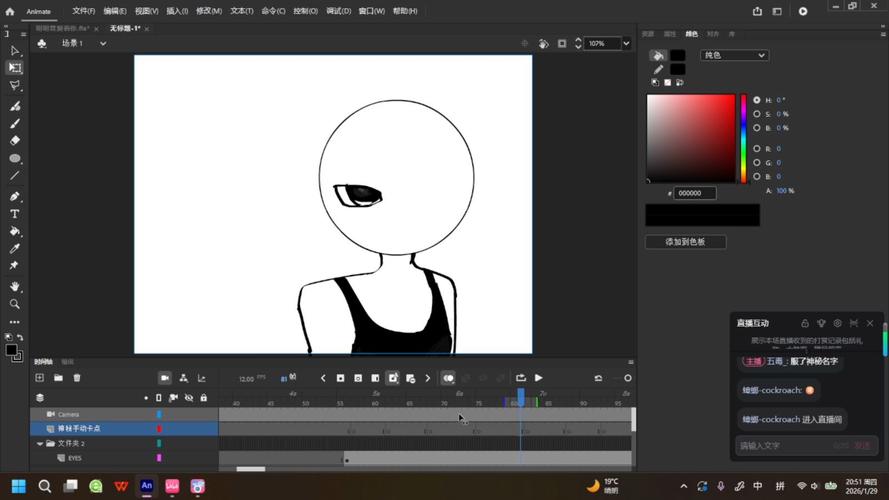Open the 纯色 color type dropdown
The width and height of the screenshot is (889, 500).
click(734, 55)
